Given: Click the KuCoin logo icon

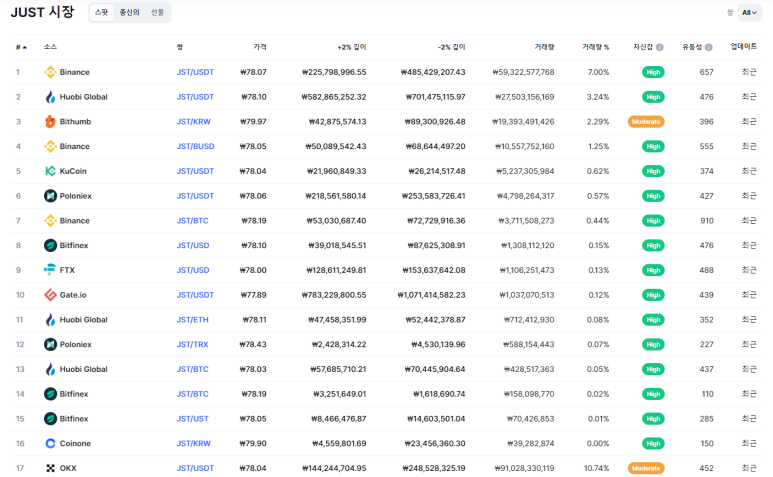Looking at the screenshot, I should tap(50, 171).
